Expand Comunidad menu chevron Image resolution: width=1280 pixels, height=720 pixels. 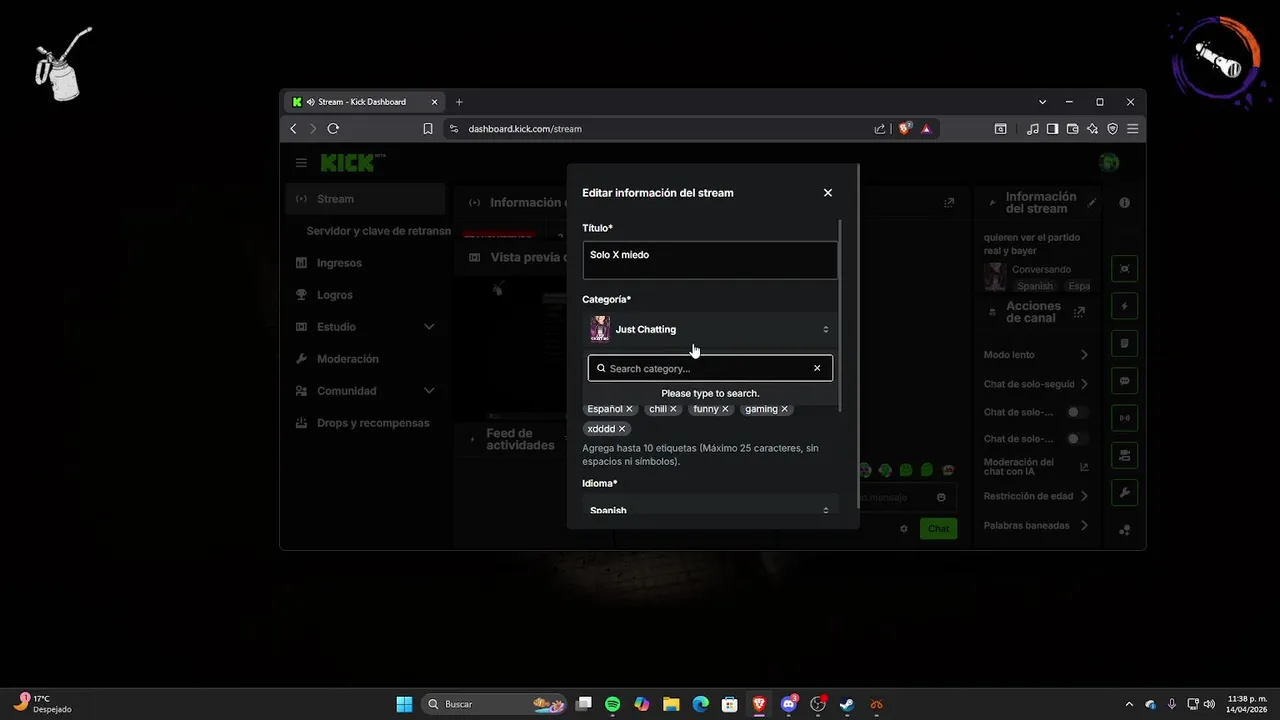[429, 391]
